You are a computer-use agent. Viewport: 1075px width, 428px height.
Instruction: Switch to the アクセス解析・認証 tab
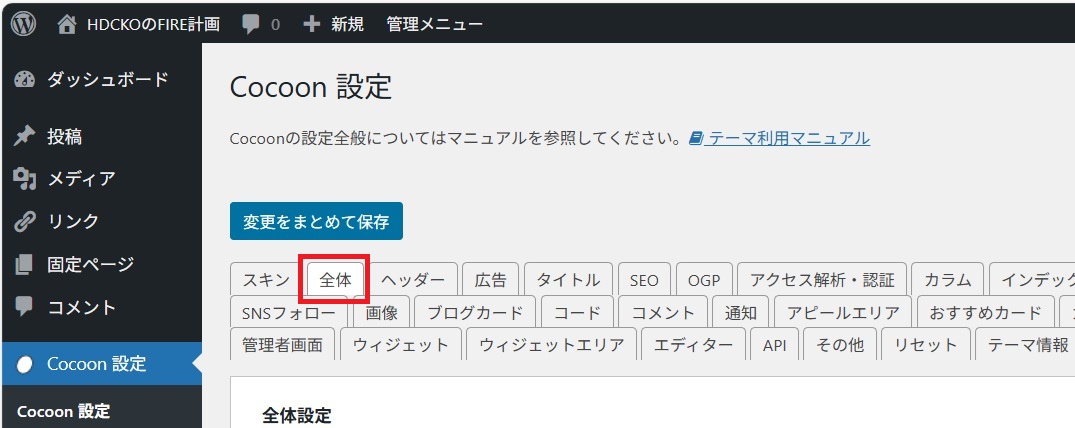[822, 280]
